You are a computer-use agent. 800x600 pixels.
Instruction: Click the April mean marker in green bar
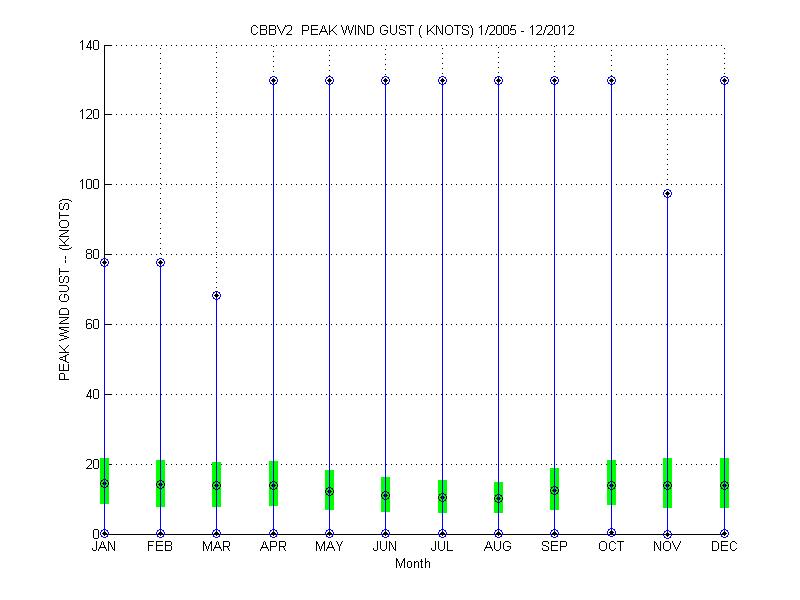click(x=273, y=485)
